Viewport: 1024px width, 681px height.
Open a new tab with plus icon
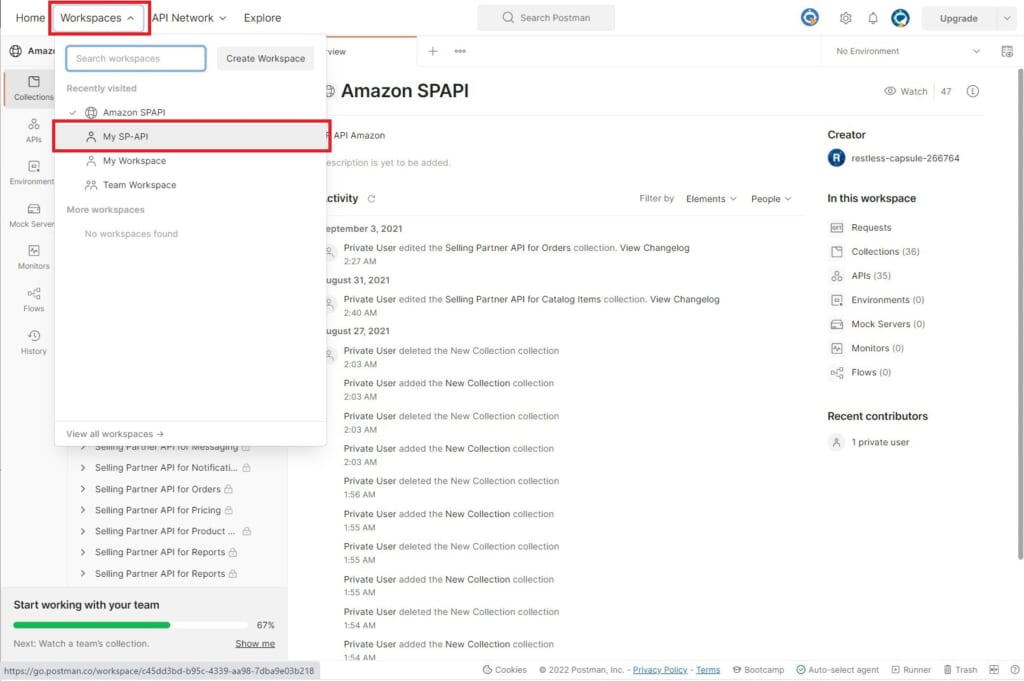coord(432,51)
